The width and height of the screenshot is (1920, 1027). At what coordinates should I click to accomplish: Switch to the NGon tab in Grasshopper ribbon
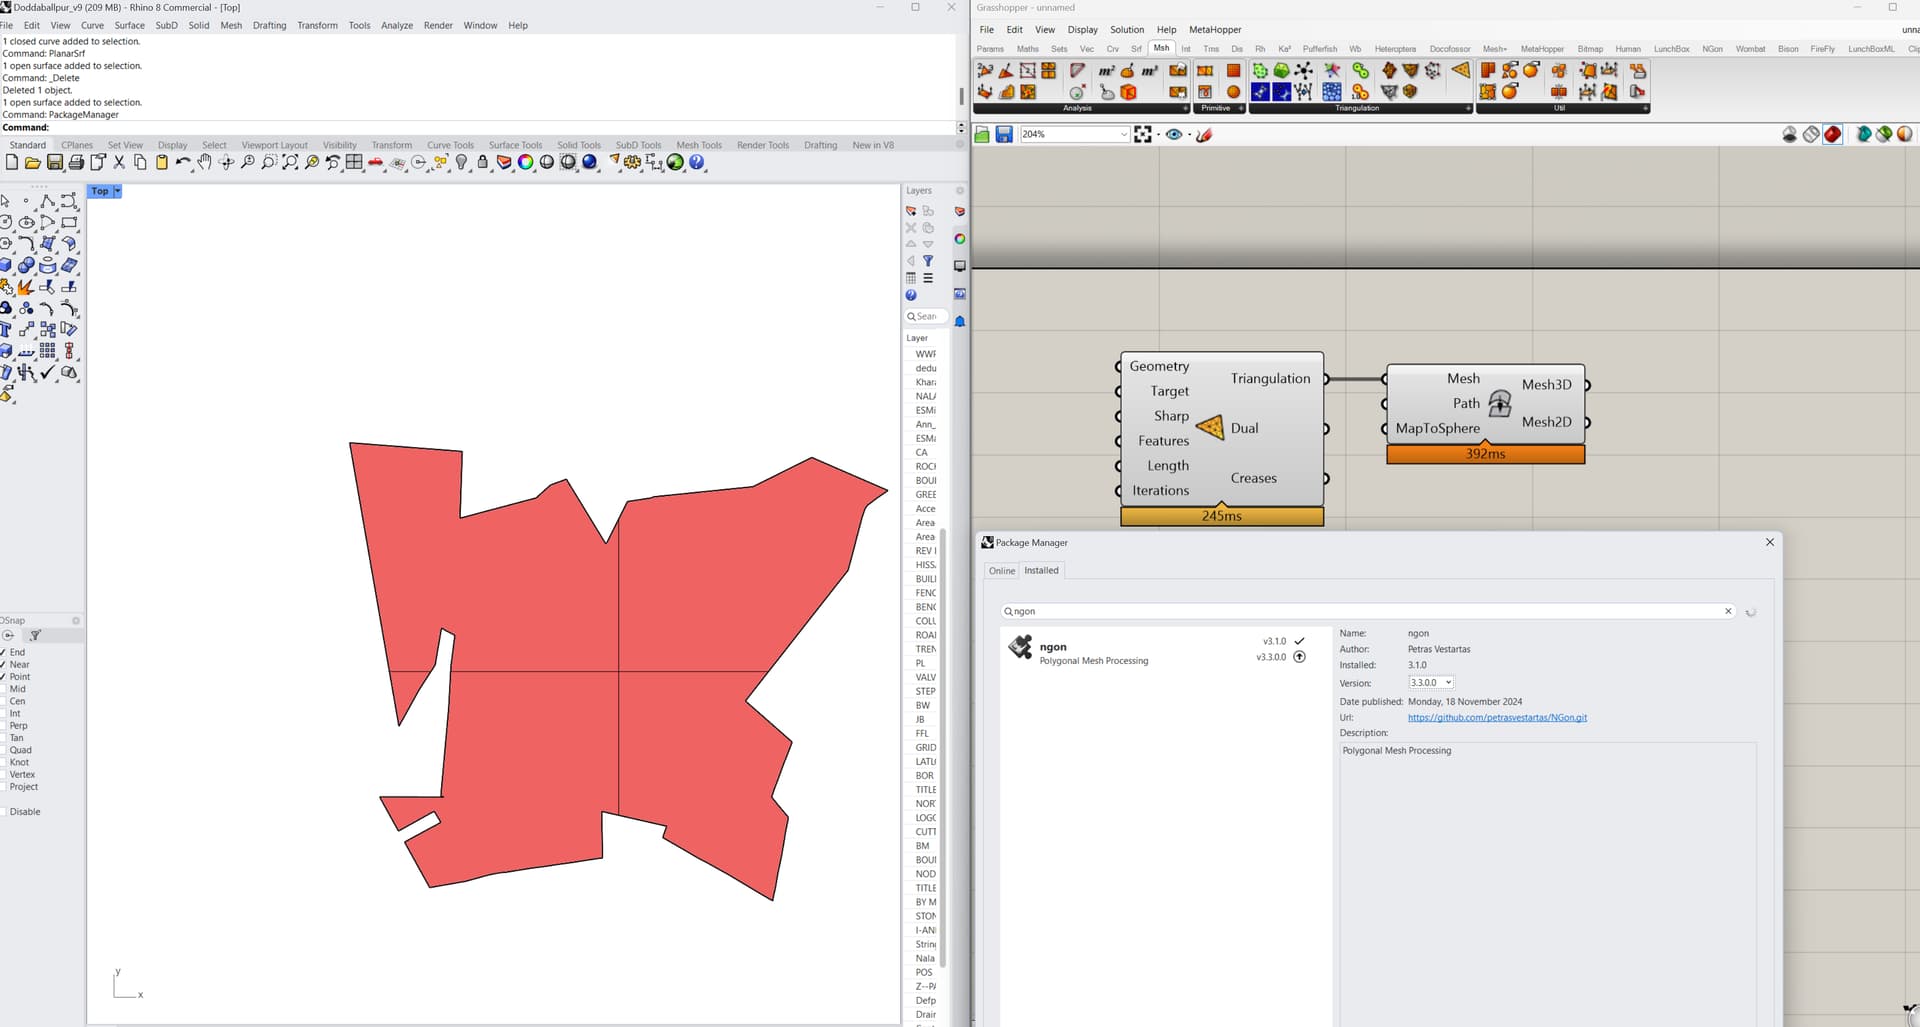(x=1712, y=48)
